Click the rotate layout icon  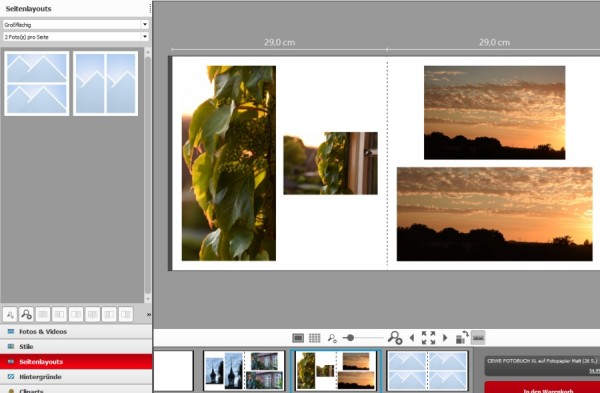[x=462, y=338]
